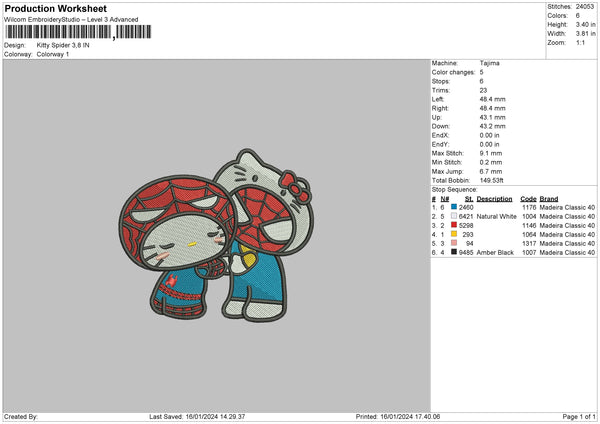The image size is (600, 424).
Task: Click the Stitches value 24053
Action: pyautogui.click(x=585, y=7)
